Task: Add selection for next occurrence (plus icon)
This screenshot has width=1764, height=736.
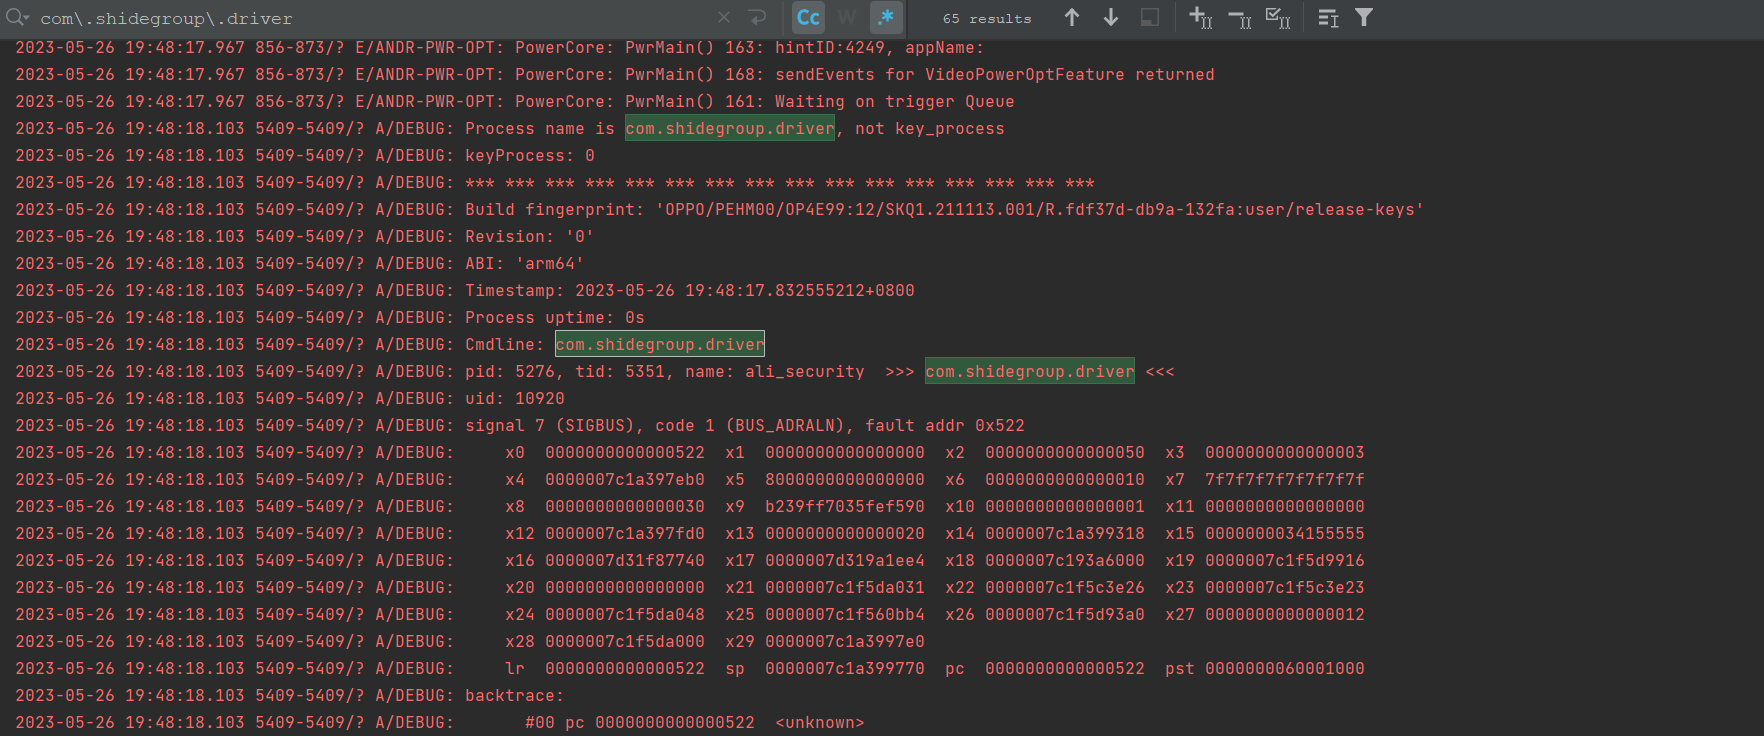Action: [x=1200, y=18]
